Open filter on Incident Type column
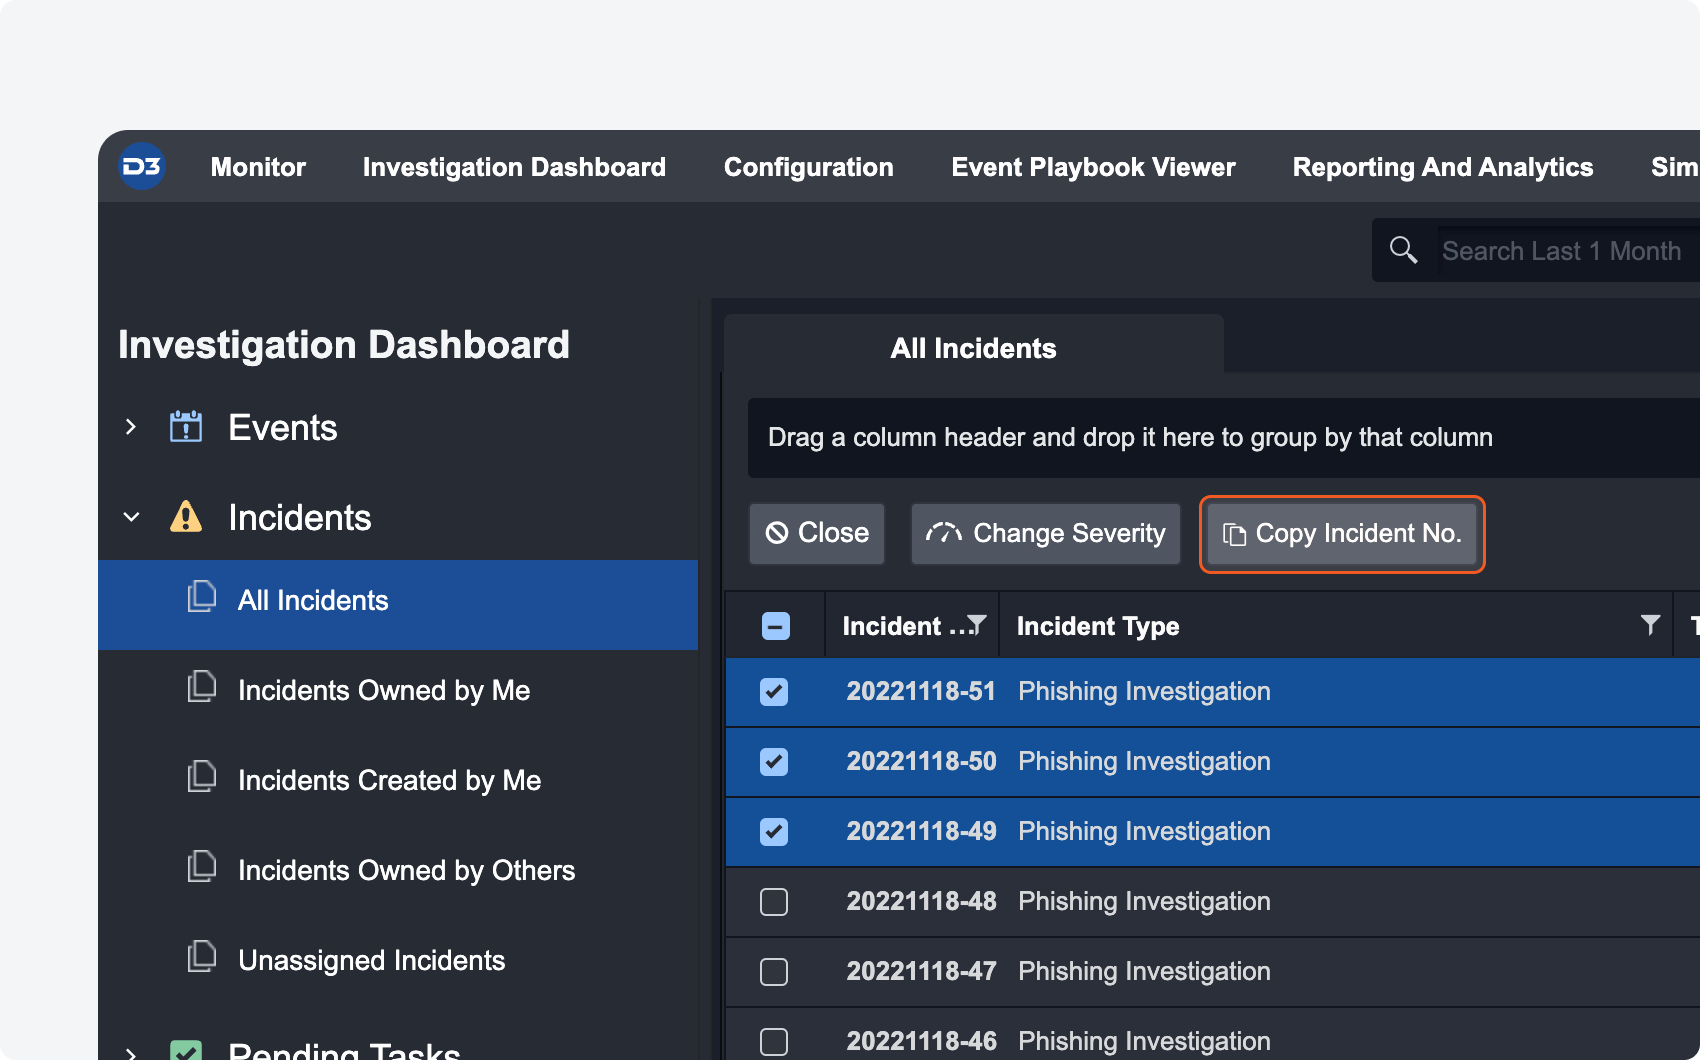The height and width of the screenshot is (1060, 1700). 1650,625
